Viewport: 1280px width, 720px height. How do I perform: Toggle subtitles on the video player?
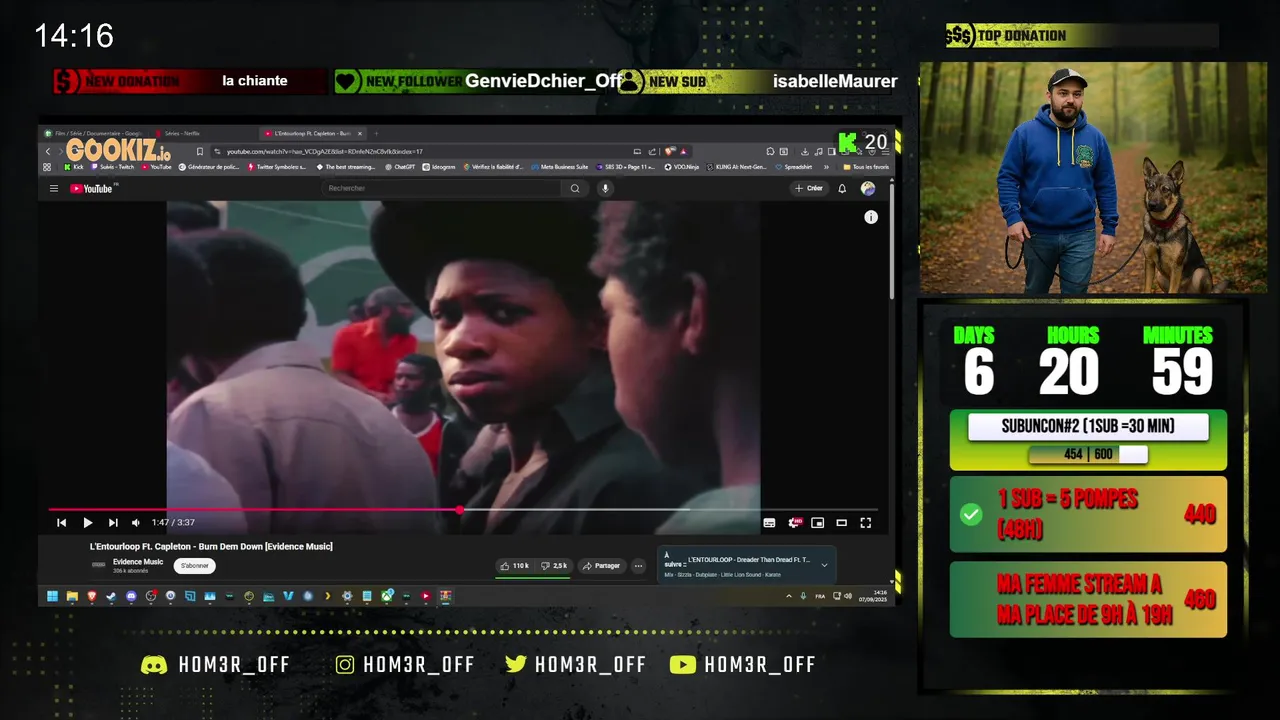pos(769,522)
